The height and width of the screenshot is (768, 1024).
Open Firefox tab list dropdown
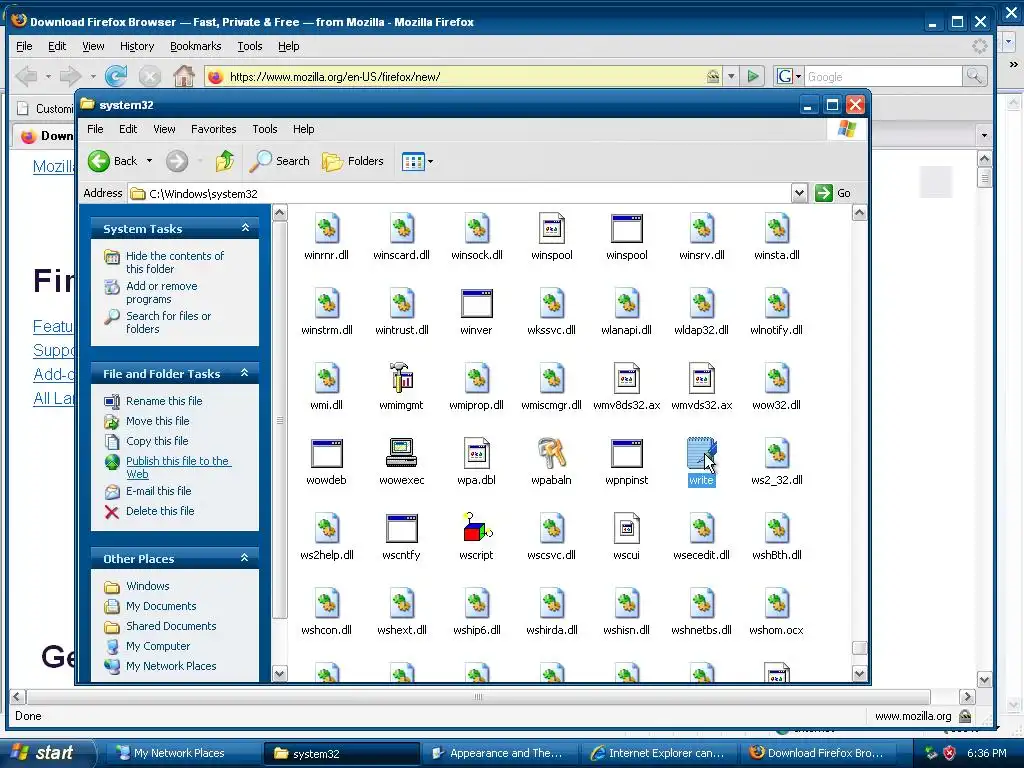pos(984,135)
